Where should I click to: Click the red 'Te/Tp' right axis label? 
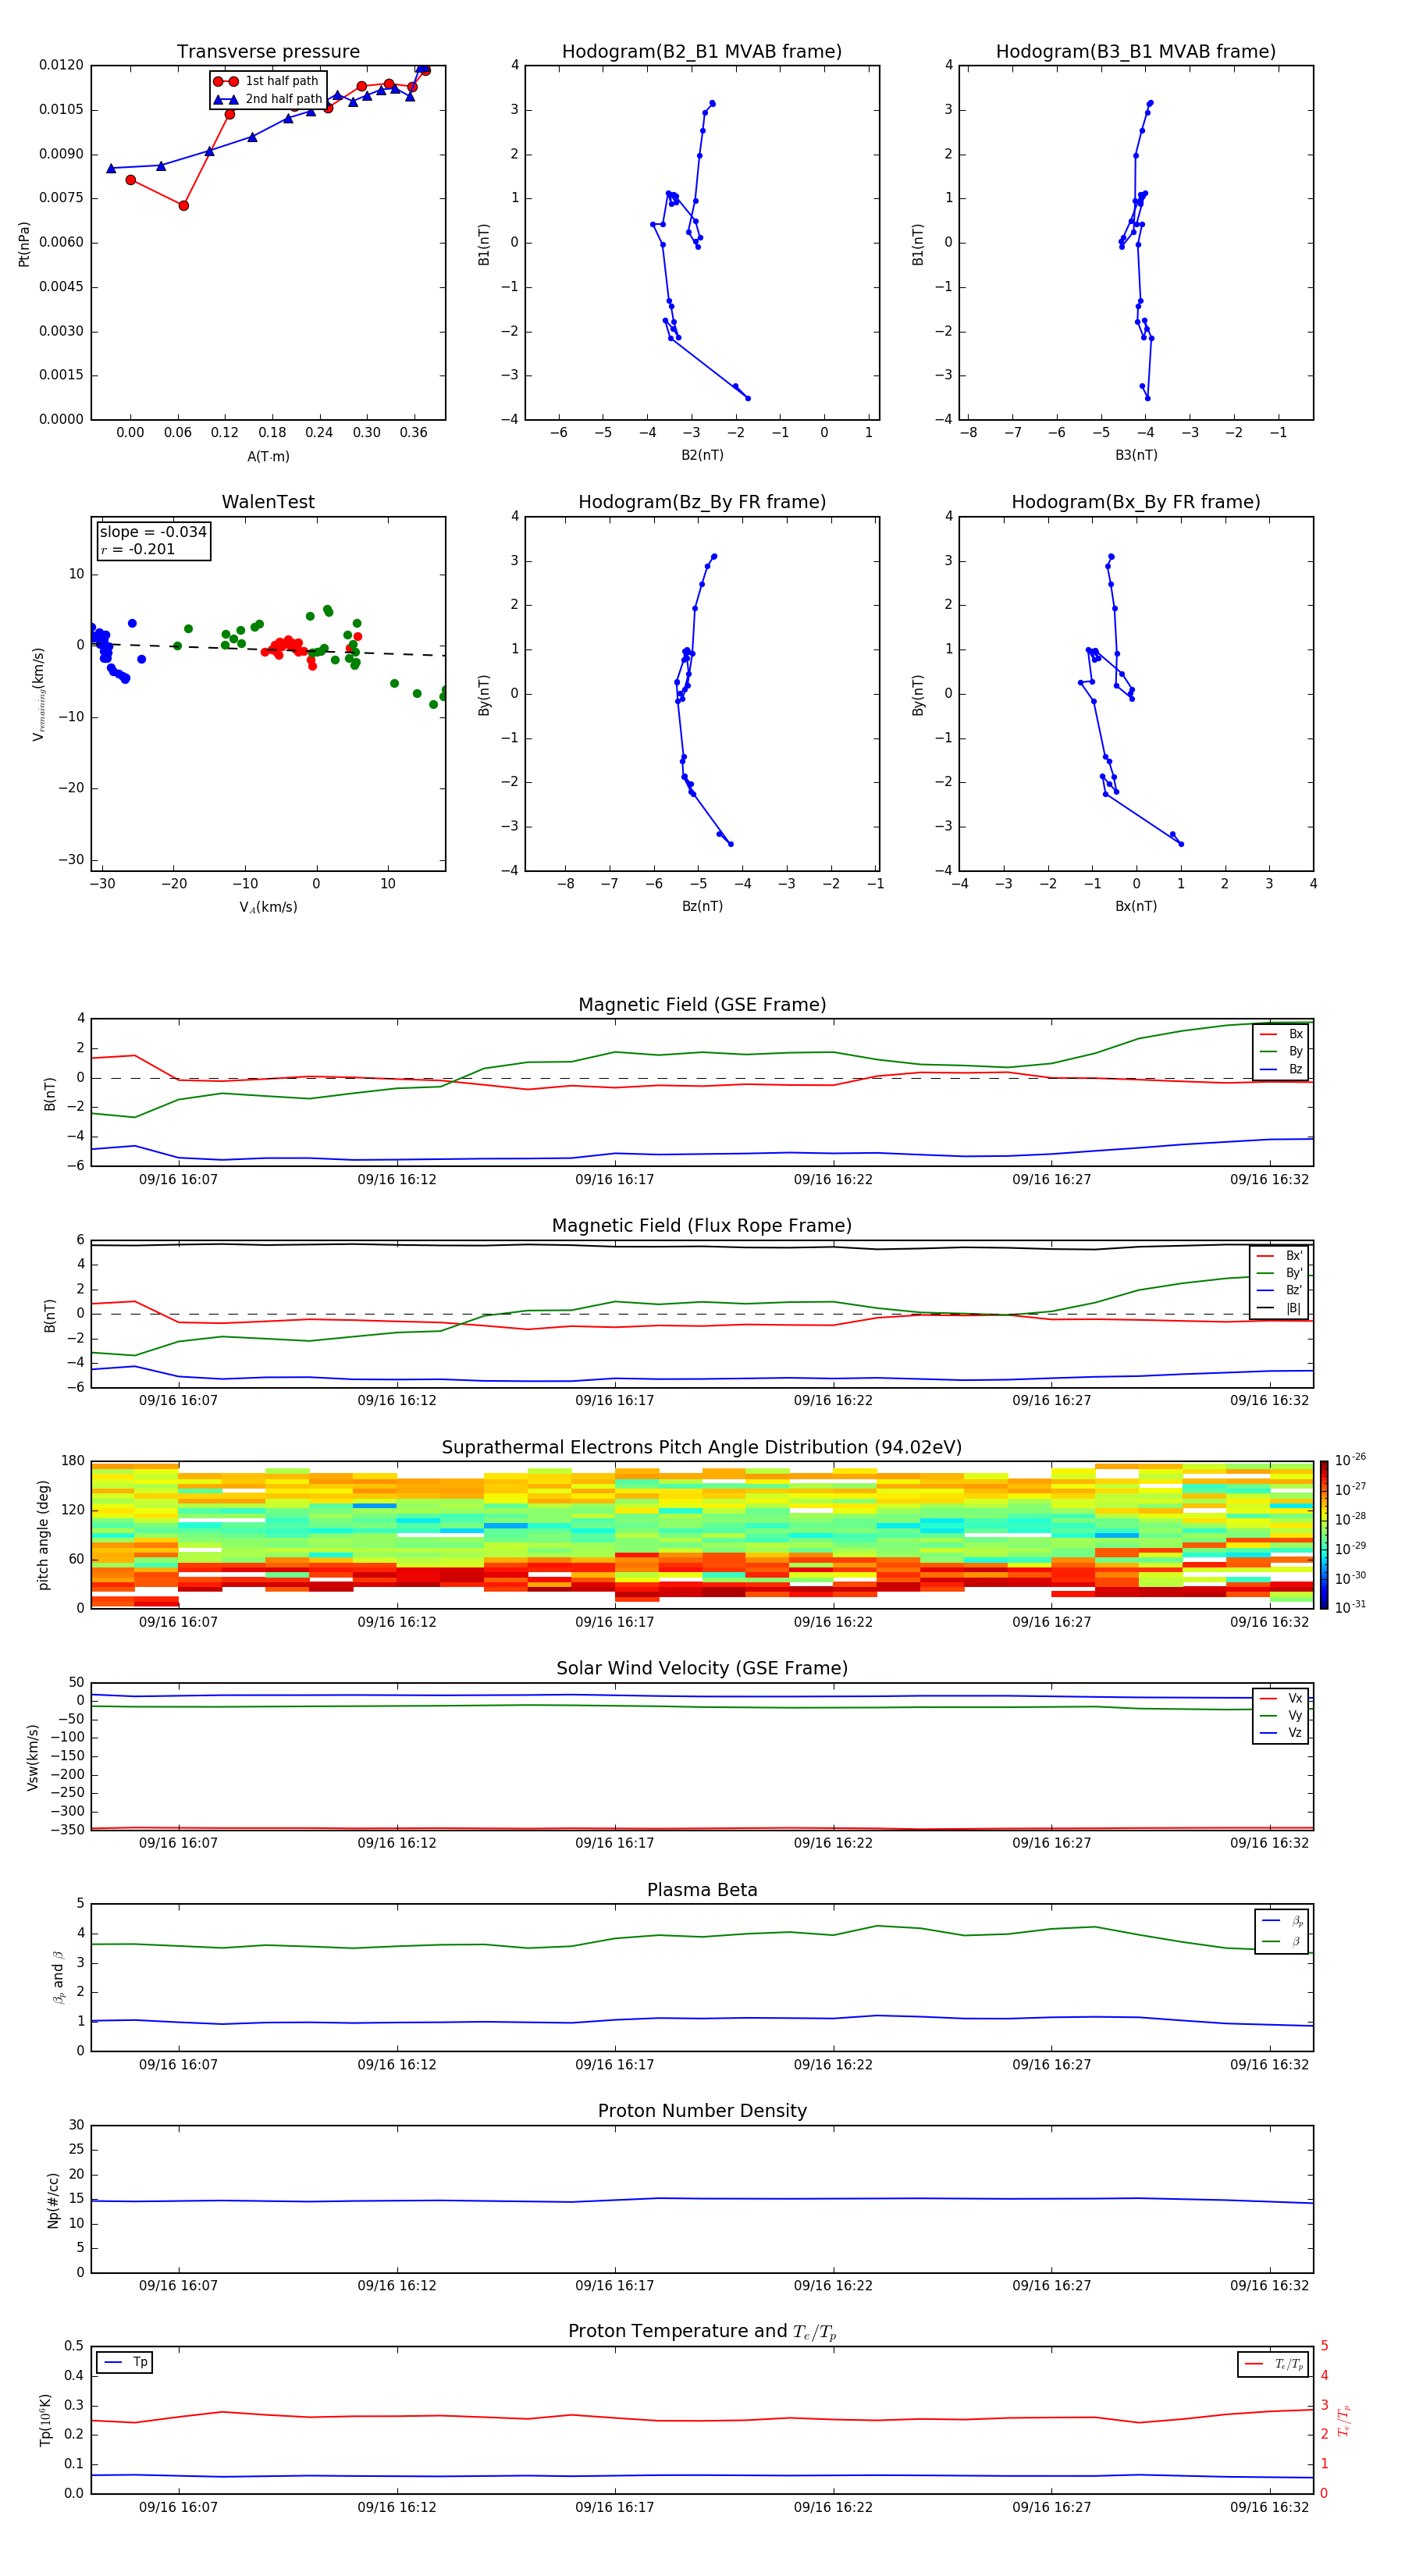click(1344, 2421)
